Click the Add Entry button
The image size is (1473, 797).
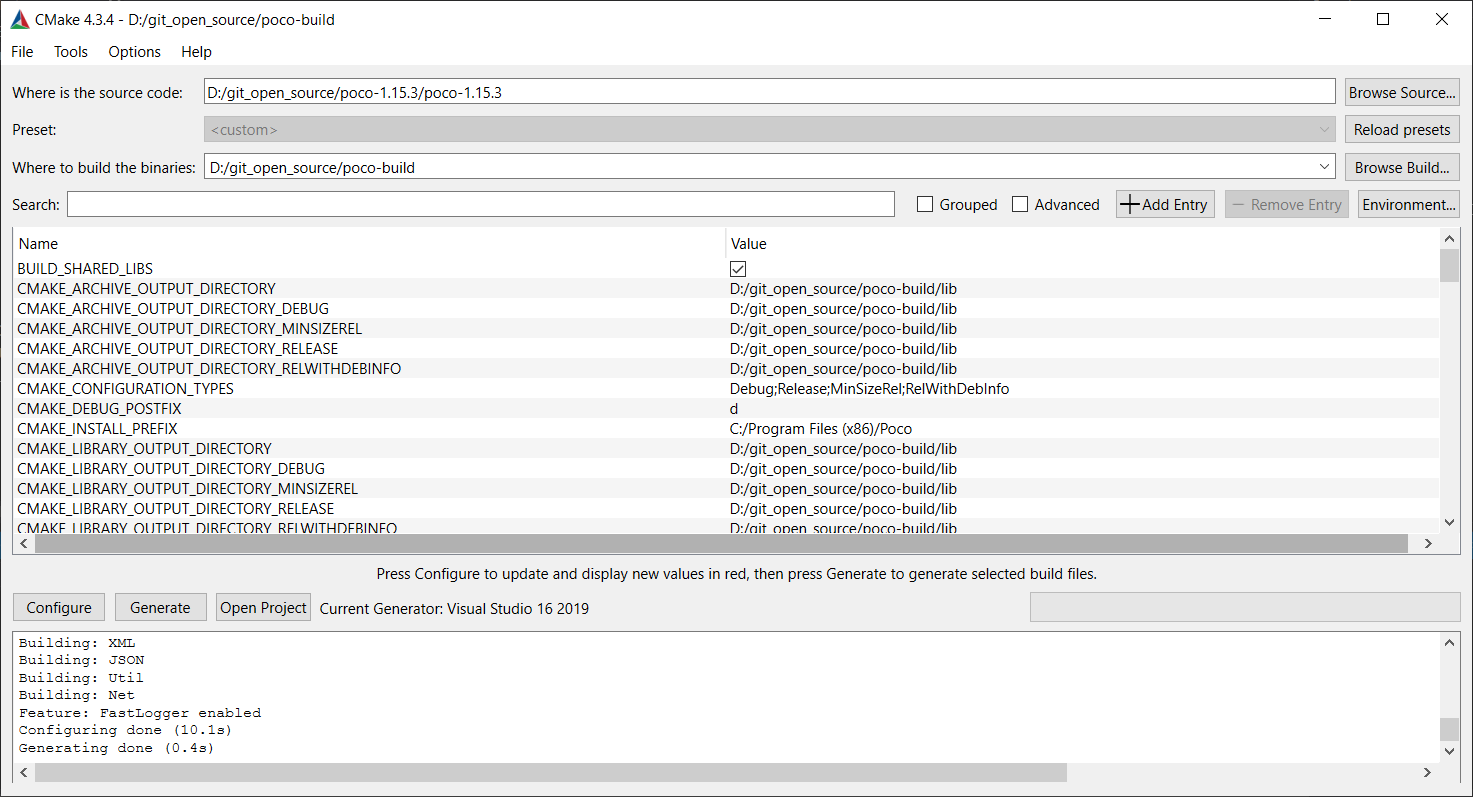(x=1165, y=204)
